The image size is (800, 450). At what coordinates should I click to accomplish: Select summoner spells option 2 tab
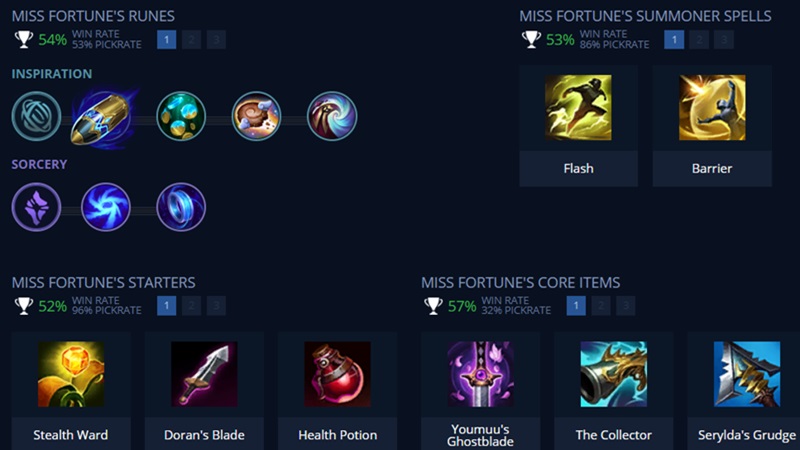coord(699,39)
